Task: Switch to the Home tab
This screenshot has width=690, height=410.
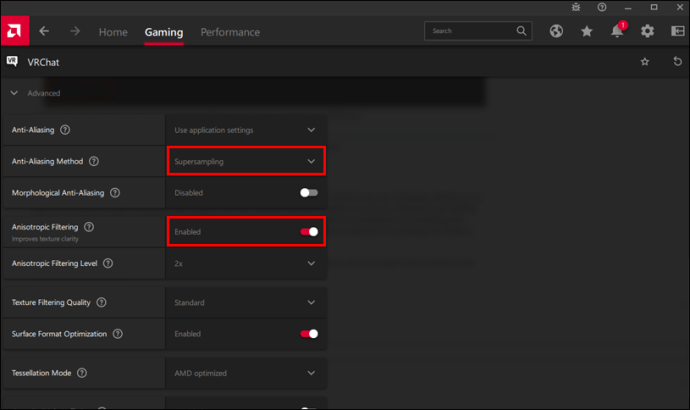Action: point(113,32)
